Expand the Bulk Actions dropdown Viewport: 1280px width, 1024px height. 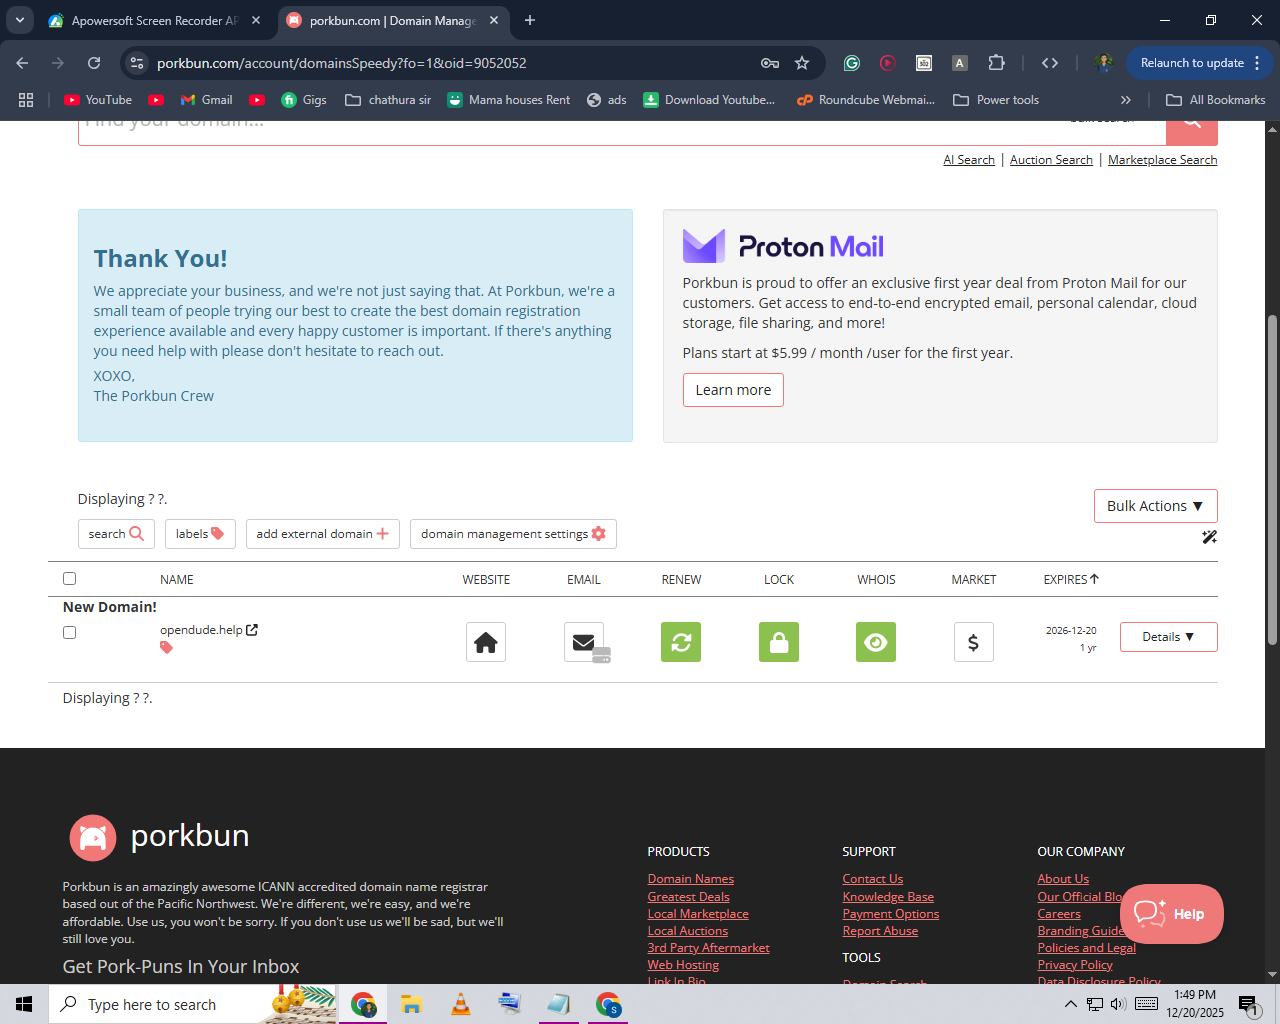click(x=1155, y=506)
